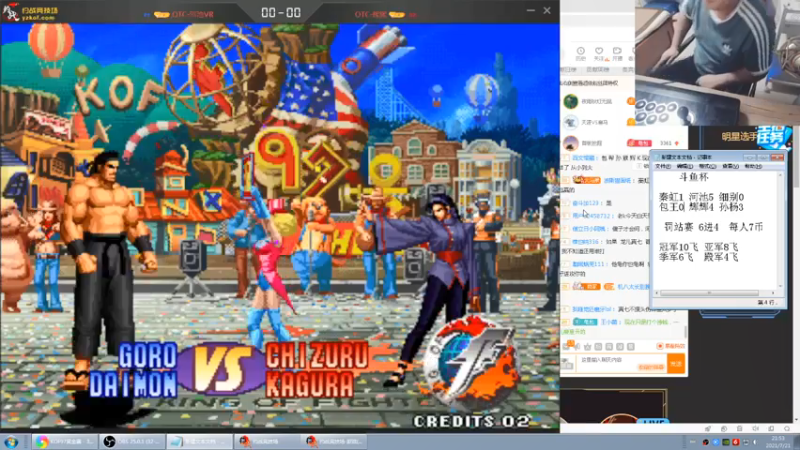
Task: Click the folder-shaped icon beside the heart
Action: coord(617,53)
